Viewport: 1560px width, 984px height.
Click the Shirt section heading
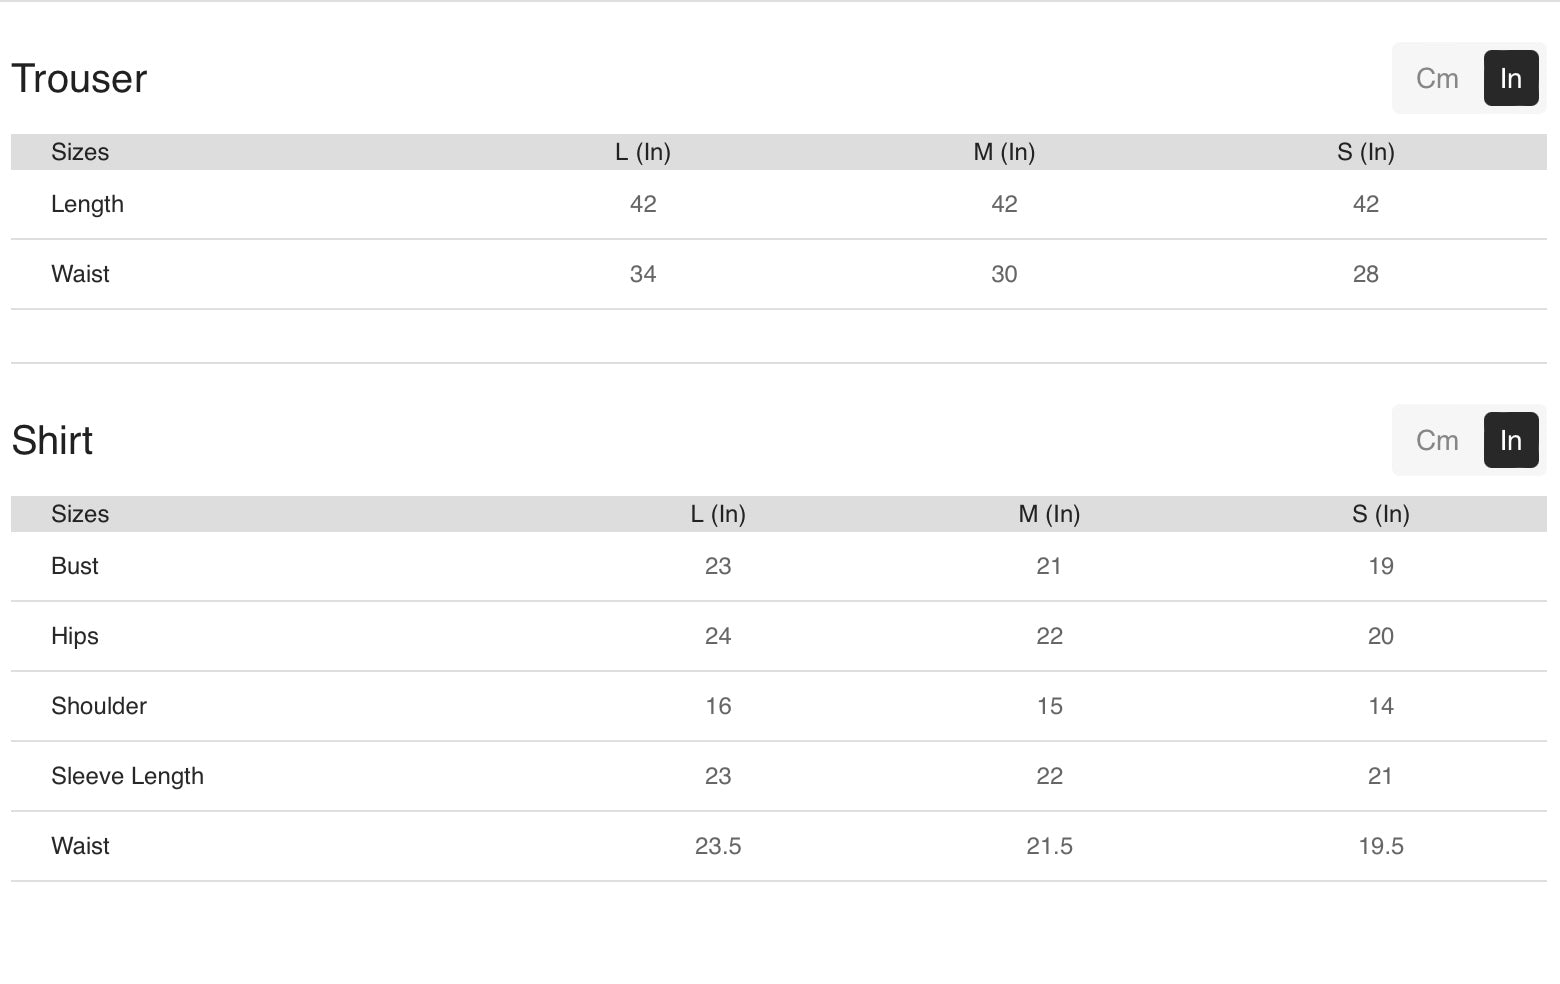click(52, 441)
